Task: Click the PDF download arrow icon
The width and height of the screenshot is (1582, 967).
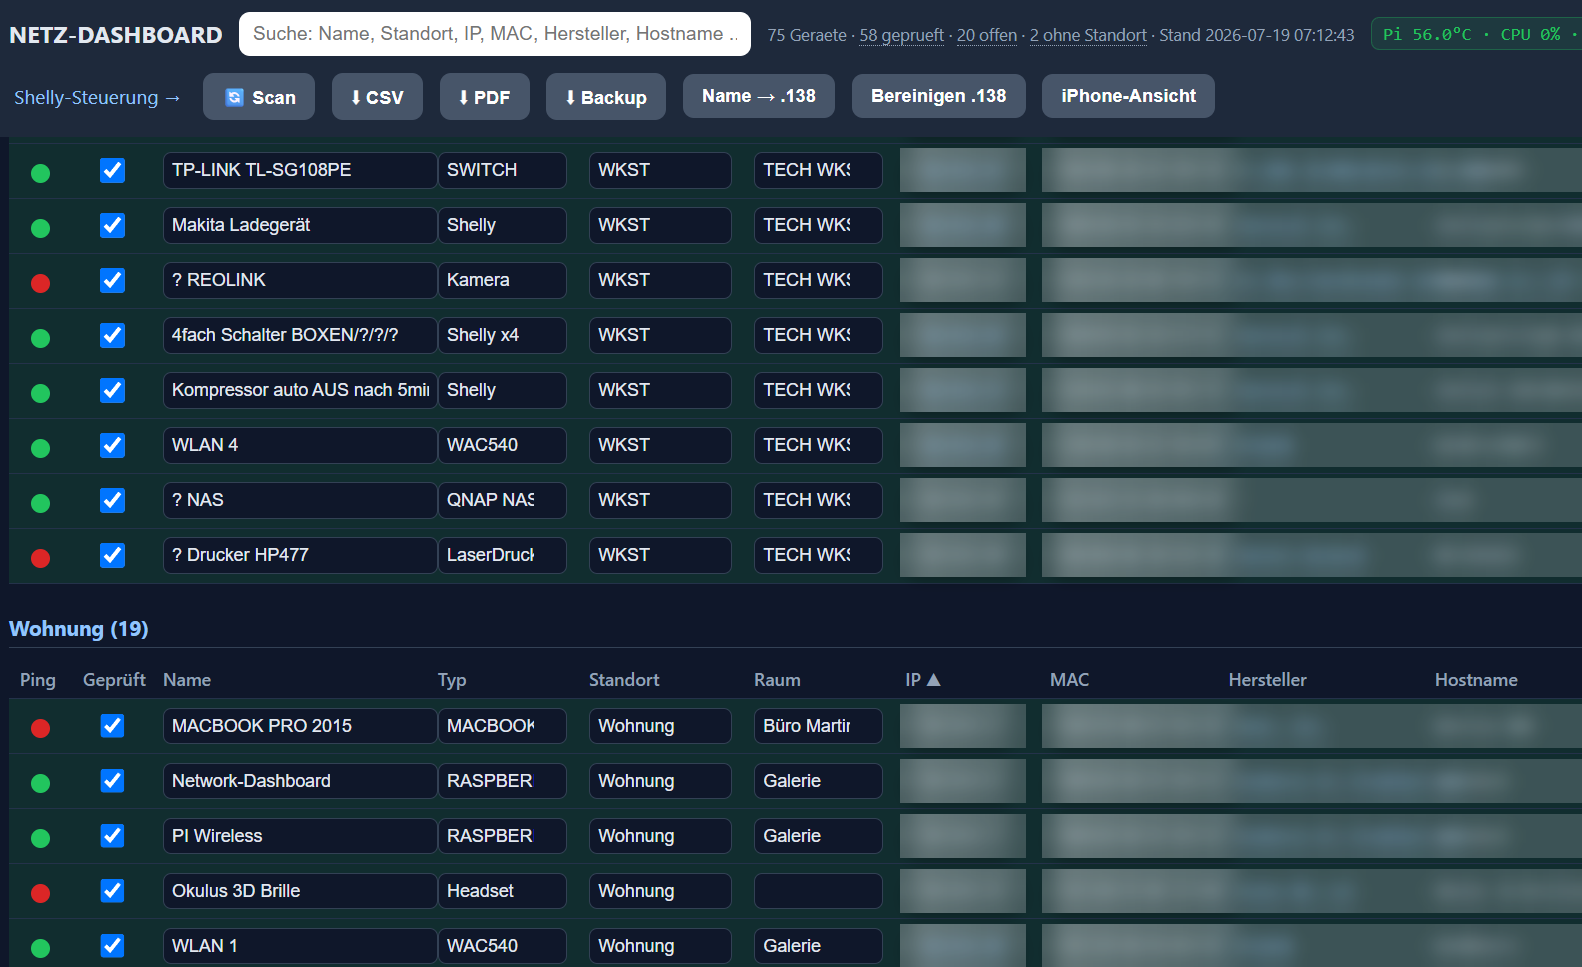Action: (464, 97)
